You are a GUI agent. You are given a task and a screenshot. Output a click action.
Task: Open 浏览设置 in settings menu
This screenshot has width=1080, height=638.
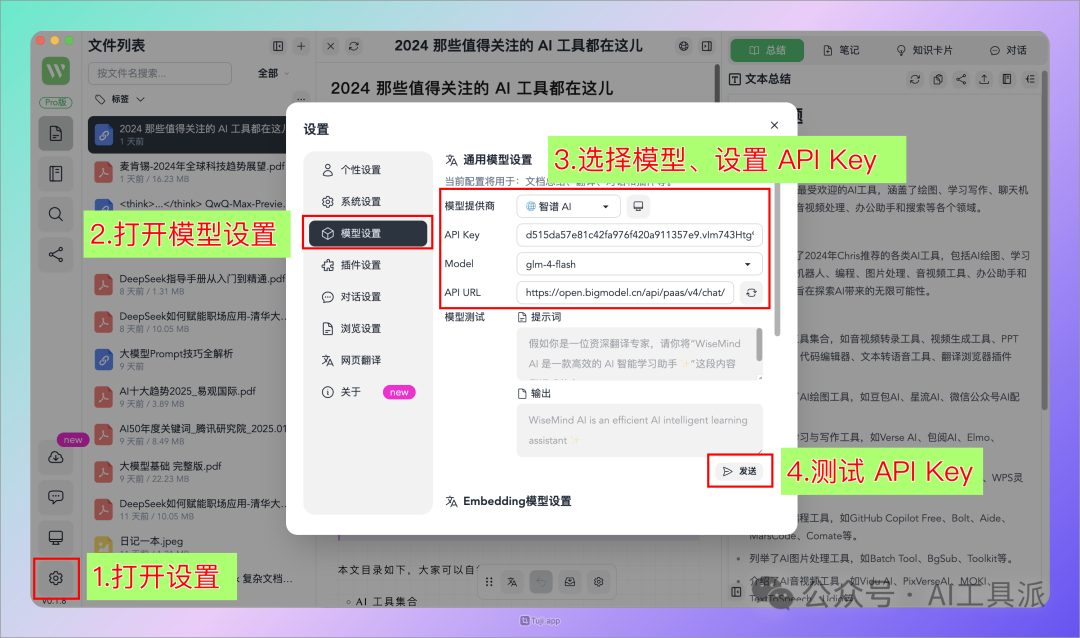tap(368, 328)
